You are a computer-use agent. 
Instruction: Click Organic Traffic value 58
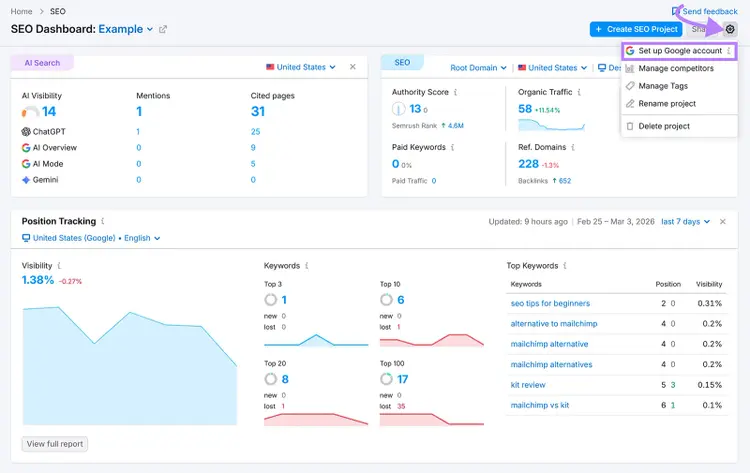coord(525,109)
